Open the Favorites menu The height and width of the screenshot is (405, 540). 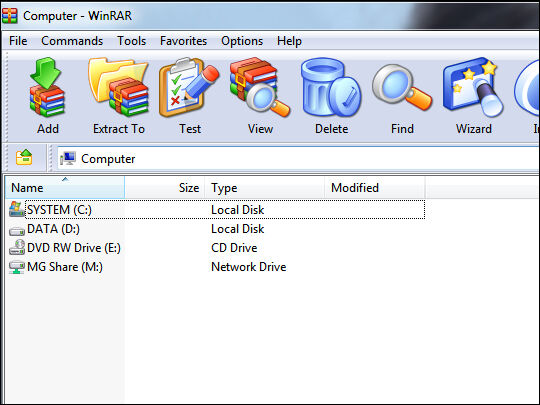pos(183,41)
